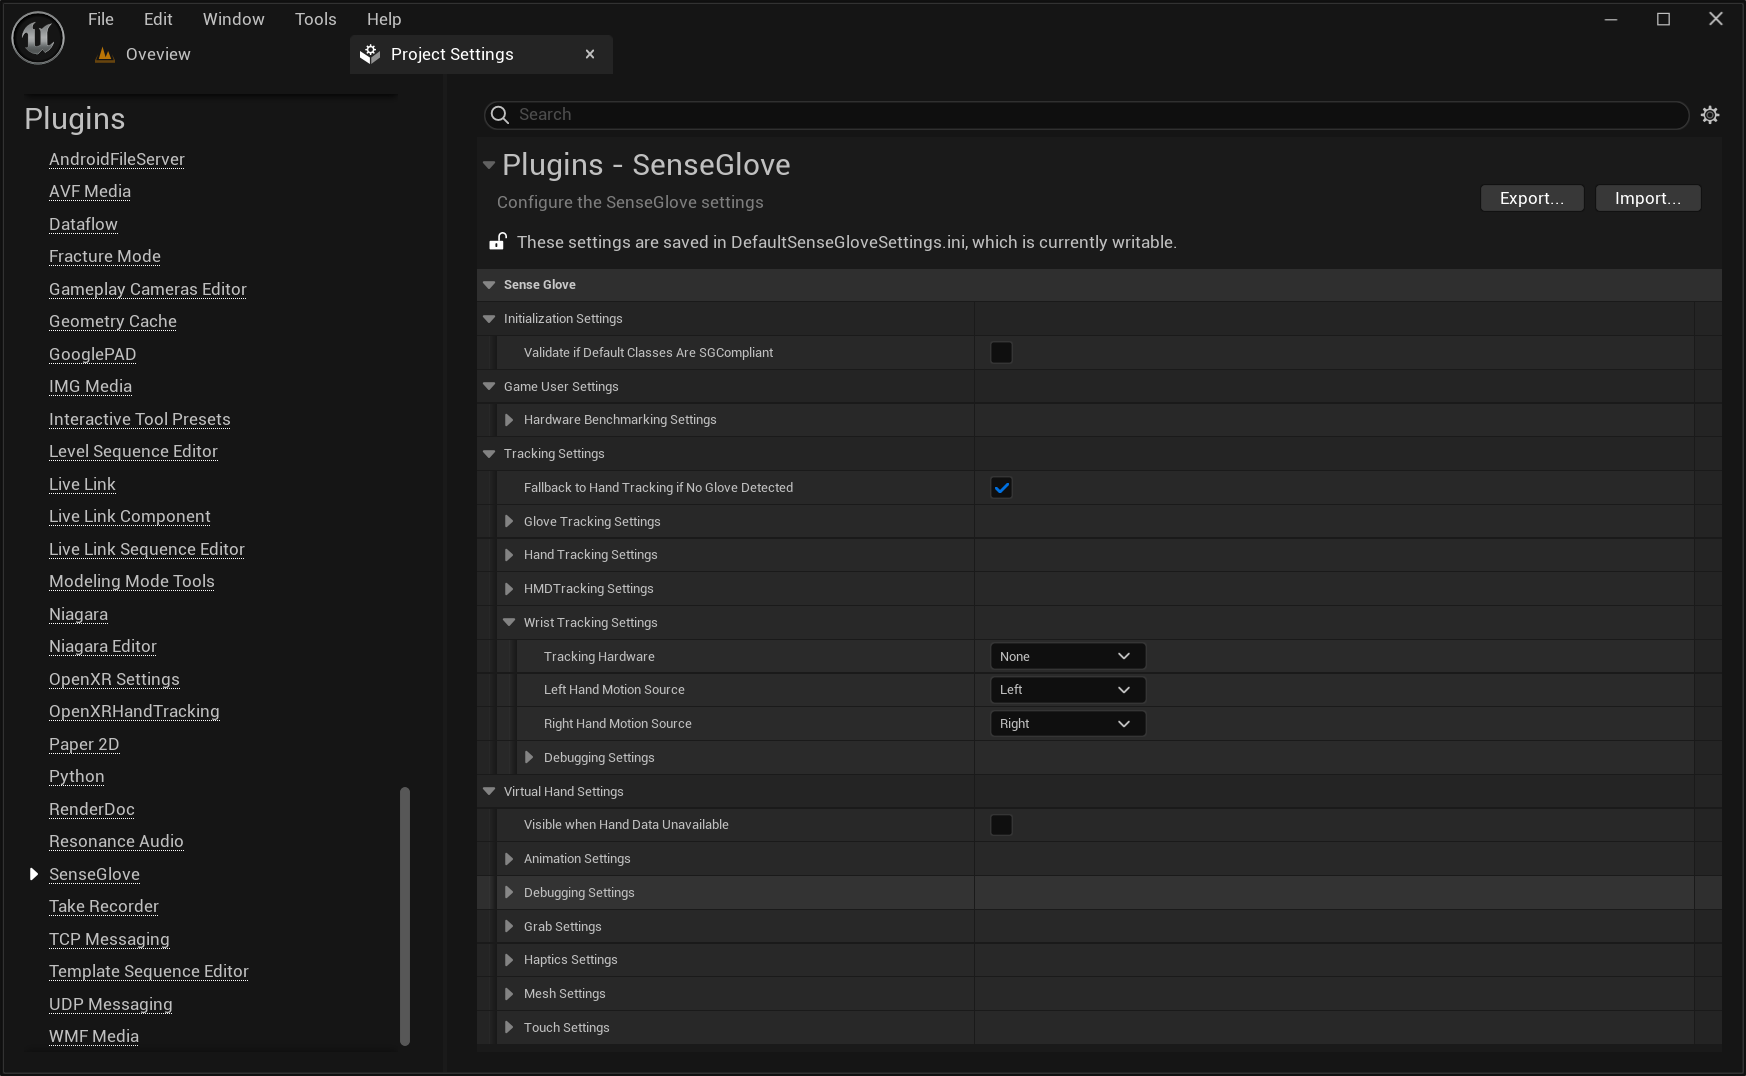Click the Plugins sidebar scrollbar
Screen dimensions: 1746x1076
(x=404, y=915)
